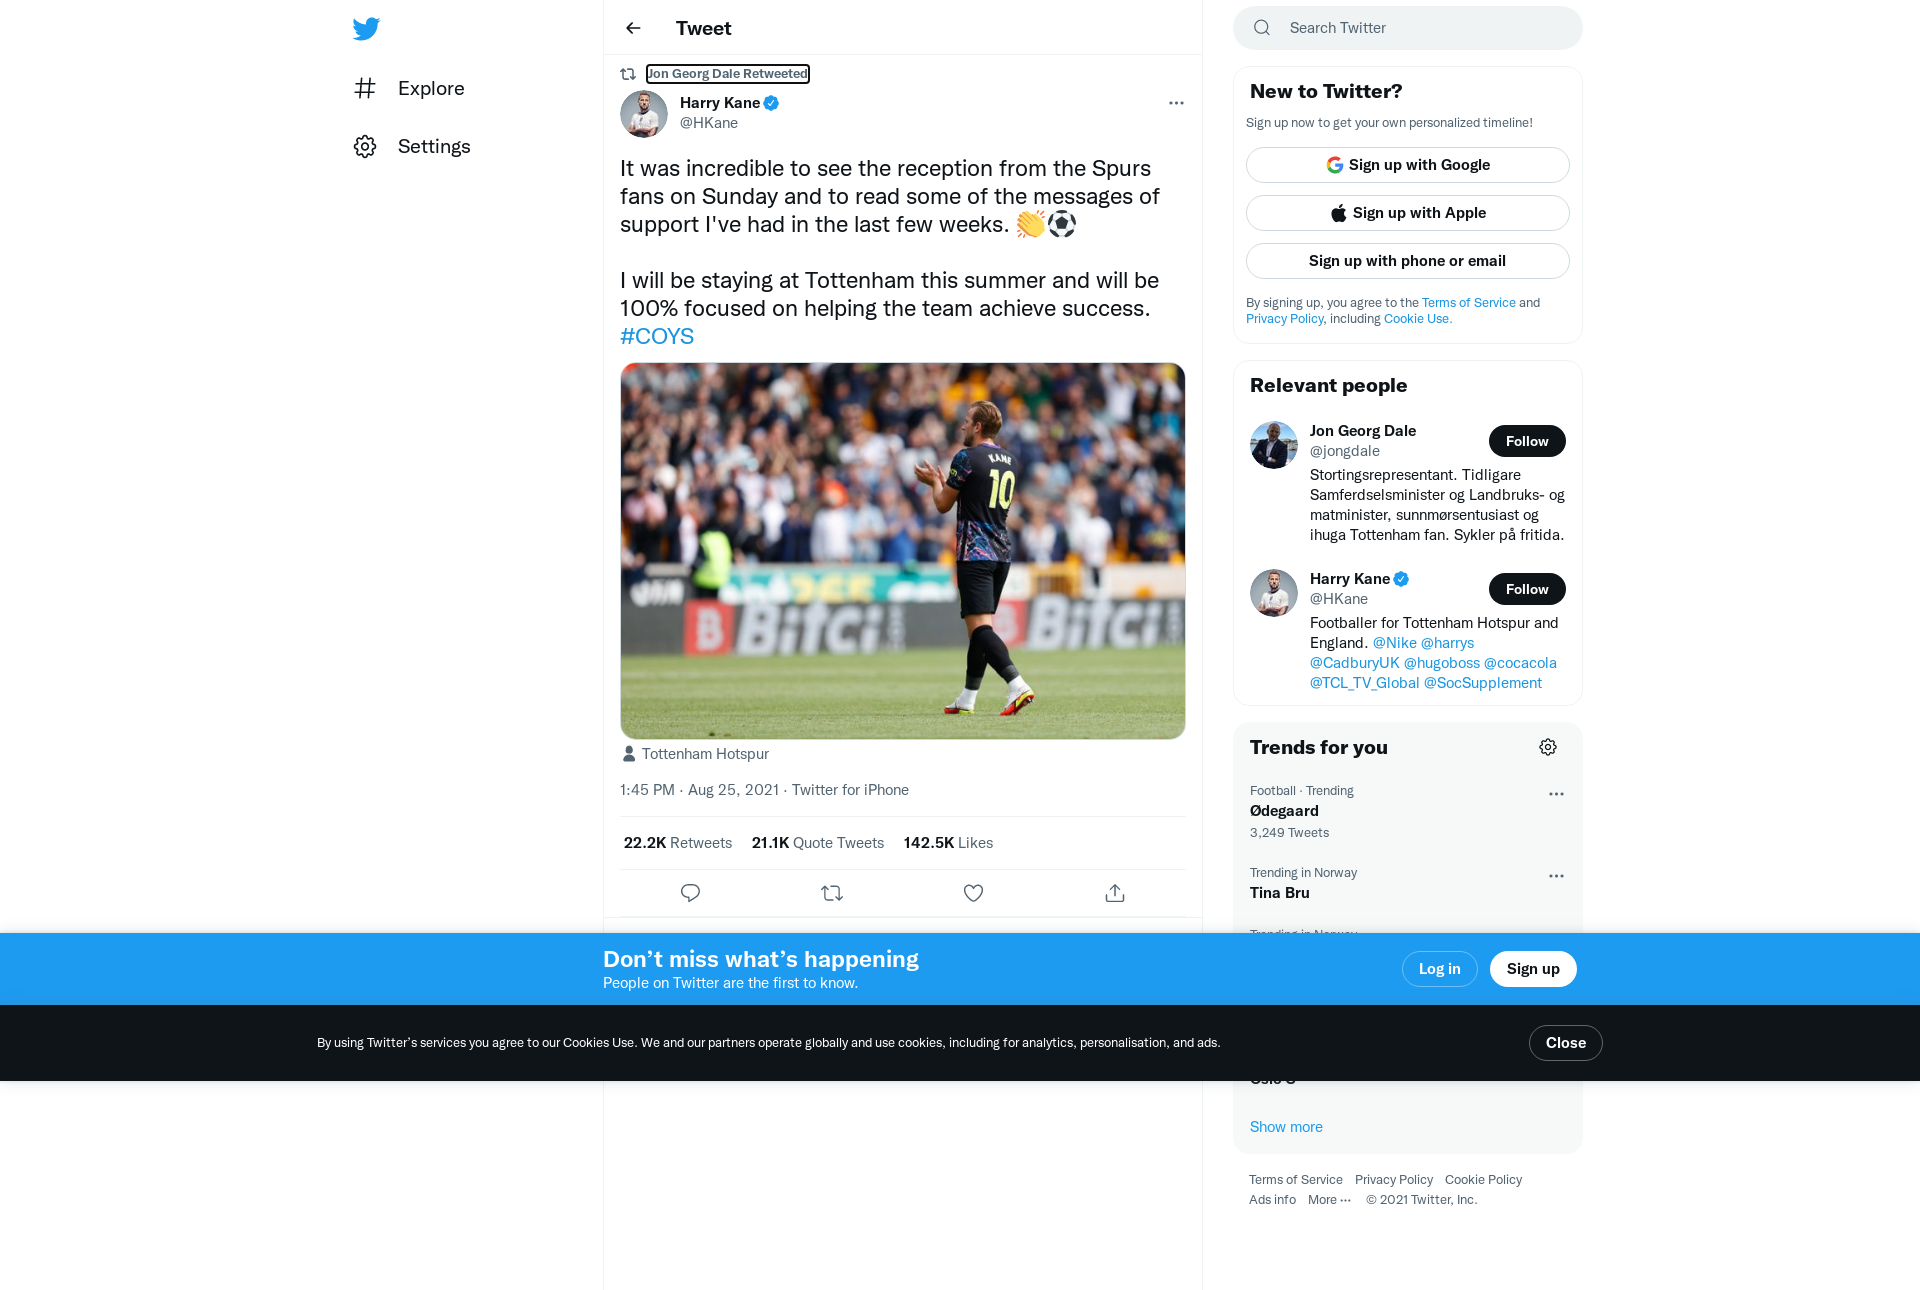
Task: Open more options for Ødegaard trend
Action: coord(1556,794)
